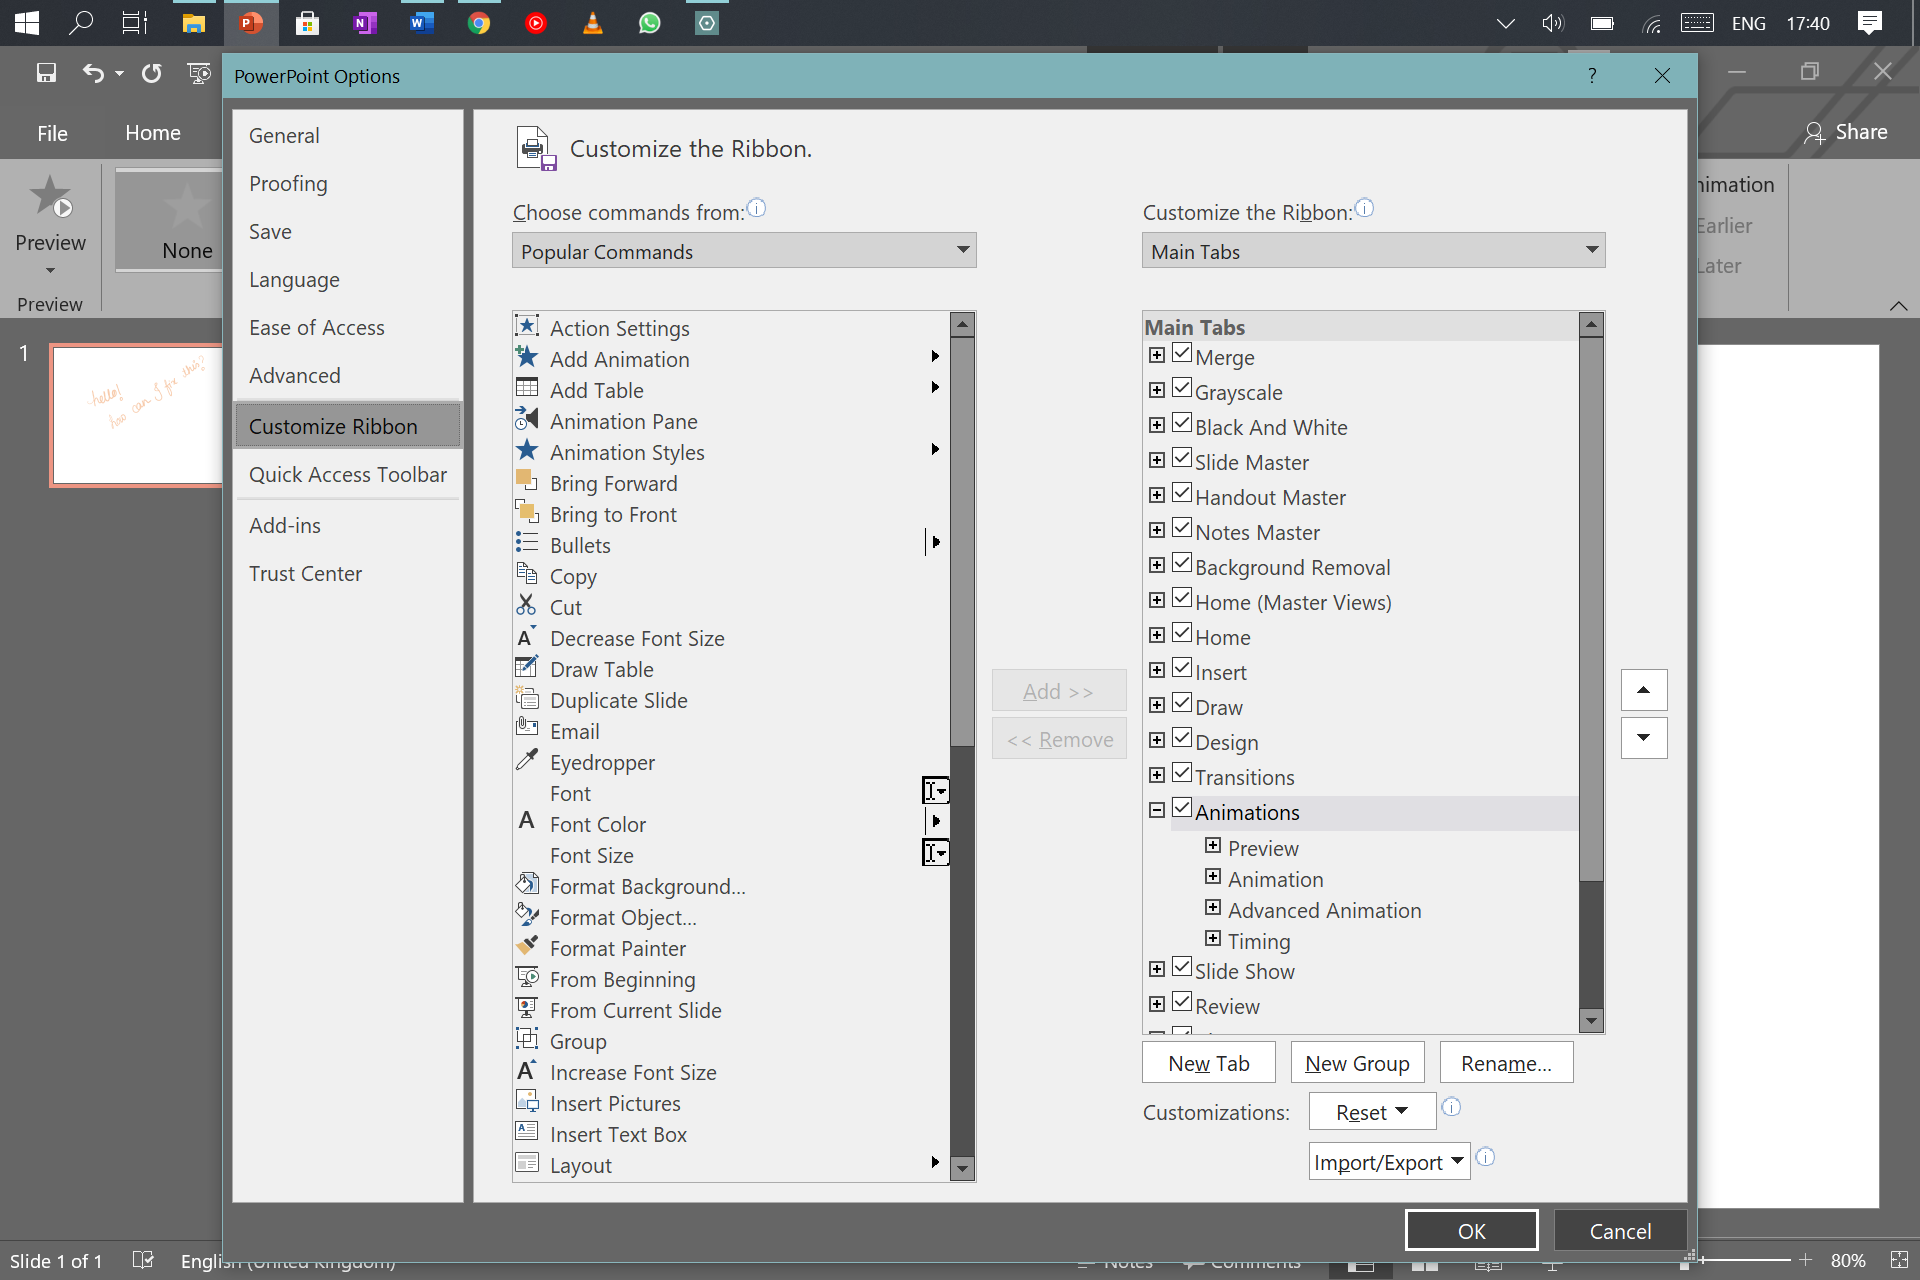Viewport: 1920px width, 1280px height.
Task: Uncheck the Merge tab checkbox
Action: tap(1182, 354)
